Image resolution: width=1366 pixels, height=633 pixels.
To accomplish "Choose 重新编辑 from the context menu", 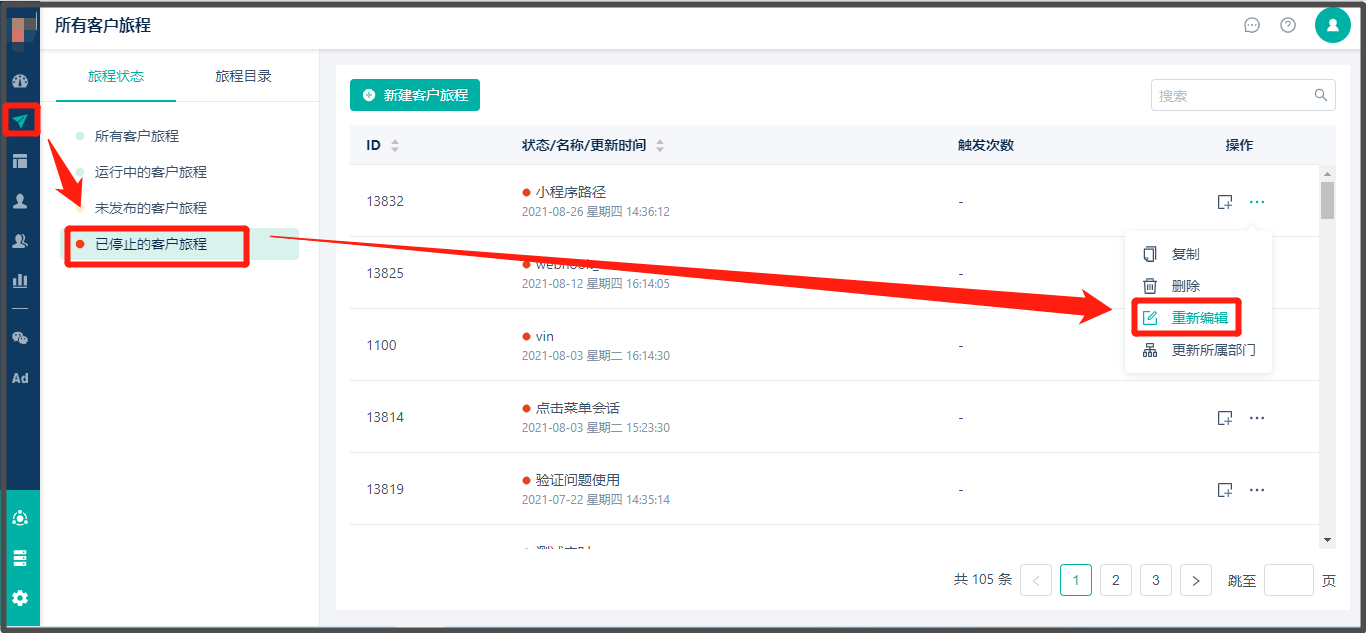I will [x=1198, y=318].
